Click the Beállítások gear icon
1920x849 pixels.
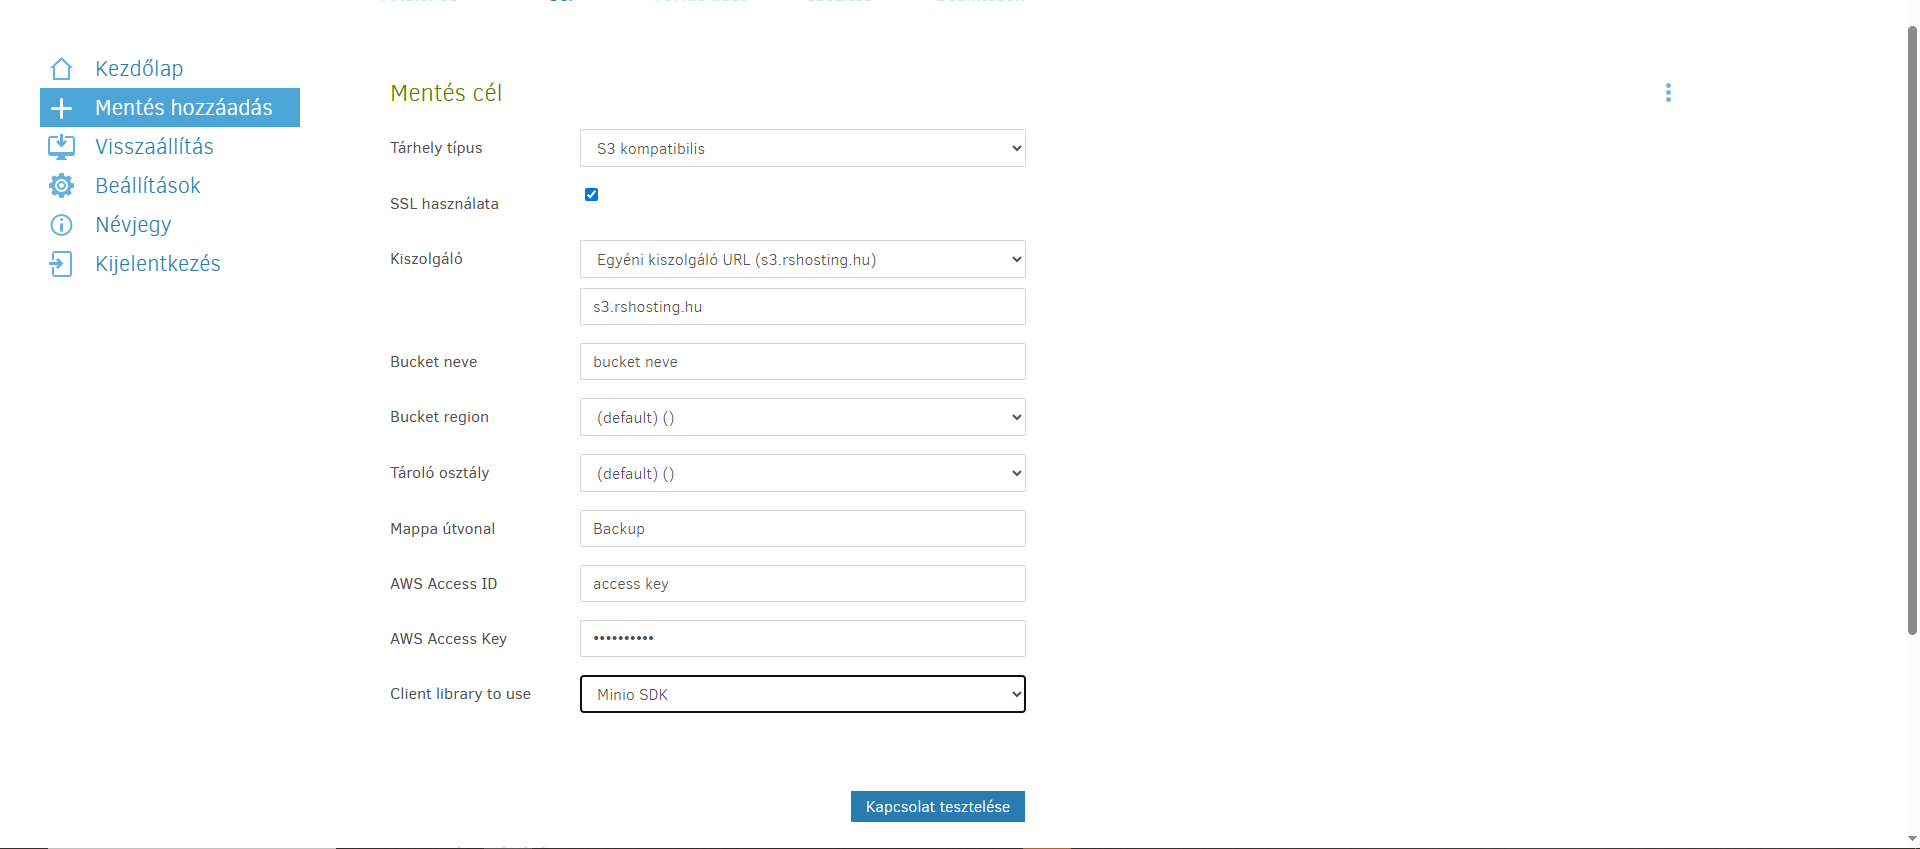click(61, 186)
